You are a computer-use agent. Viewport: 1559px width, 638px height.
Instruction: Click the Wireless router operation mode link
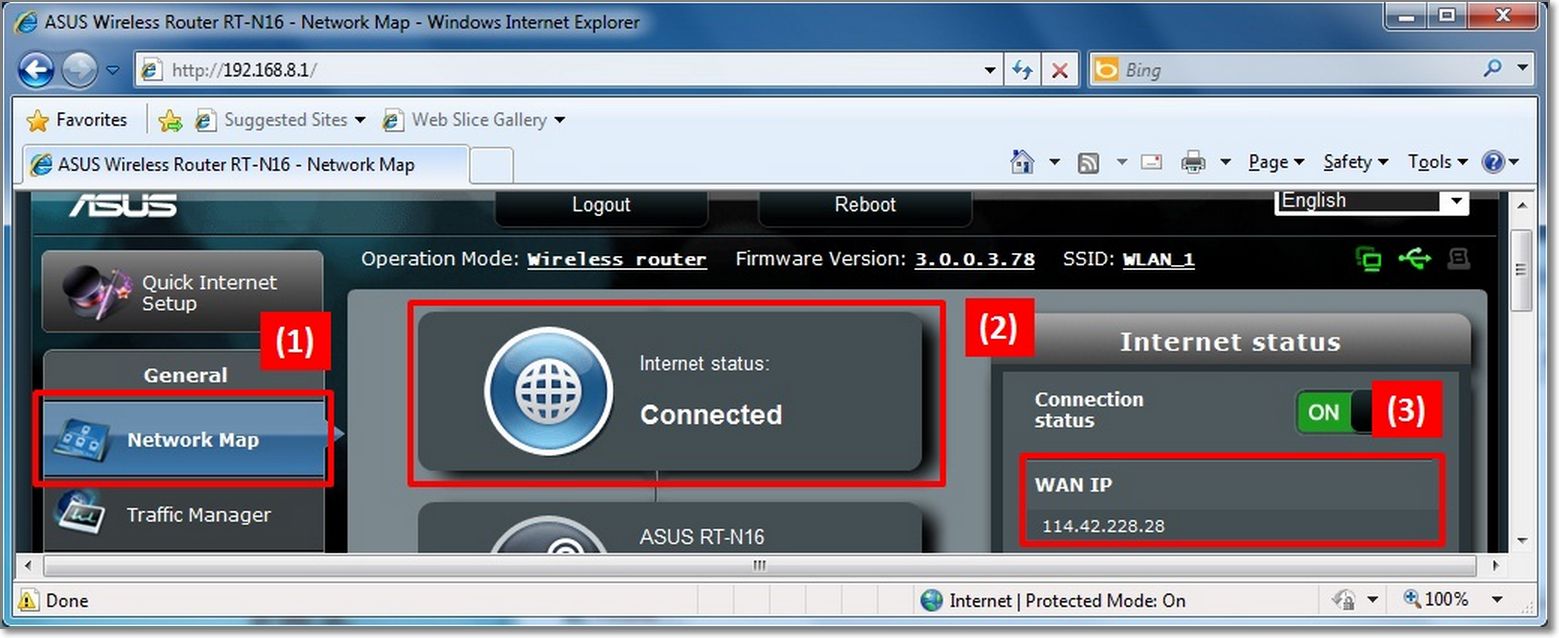(x=617, y=260)
